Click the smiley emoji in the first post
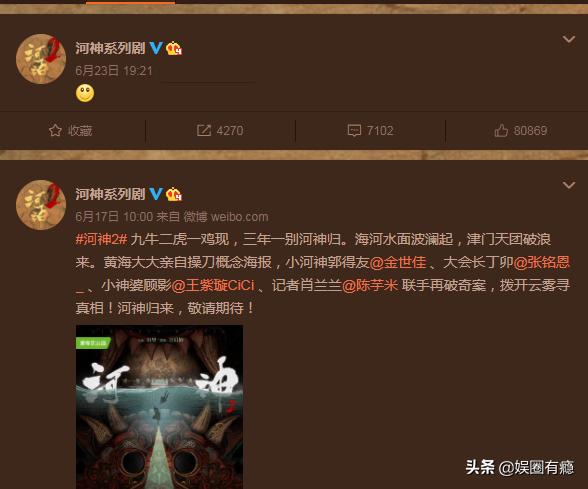The image size is (588, 489). point(85,93)
